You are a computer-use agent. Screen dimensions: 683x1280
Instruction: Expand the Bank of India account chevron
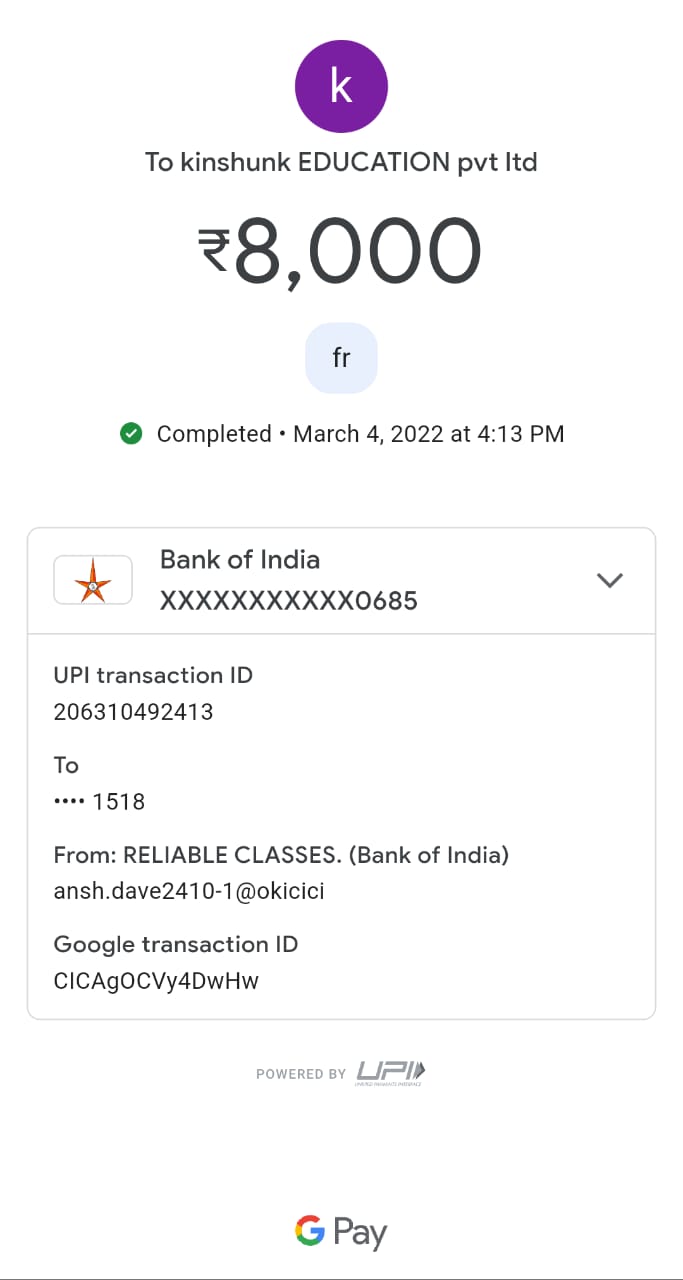(609, 580)
